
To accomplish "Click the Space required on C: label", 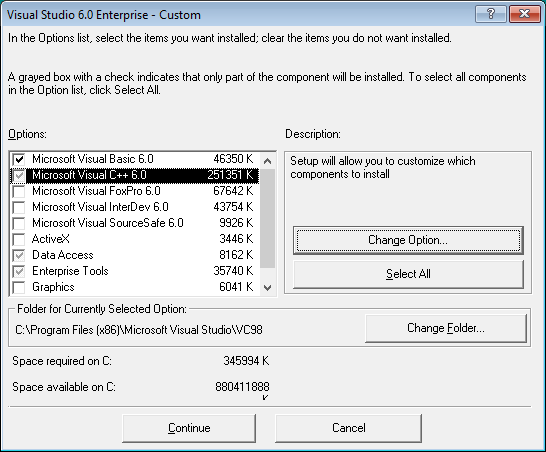I will 62,361.
